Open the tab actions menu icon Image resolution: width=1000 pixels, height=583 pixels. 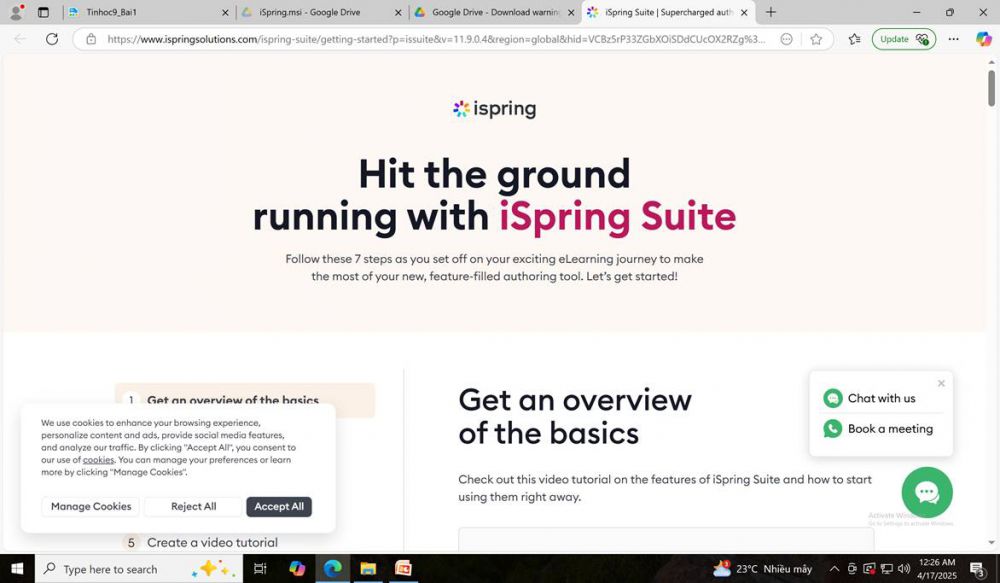(43, 12)
